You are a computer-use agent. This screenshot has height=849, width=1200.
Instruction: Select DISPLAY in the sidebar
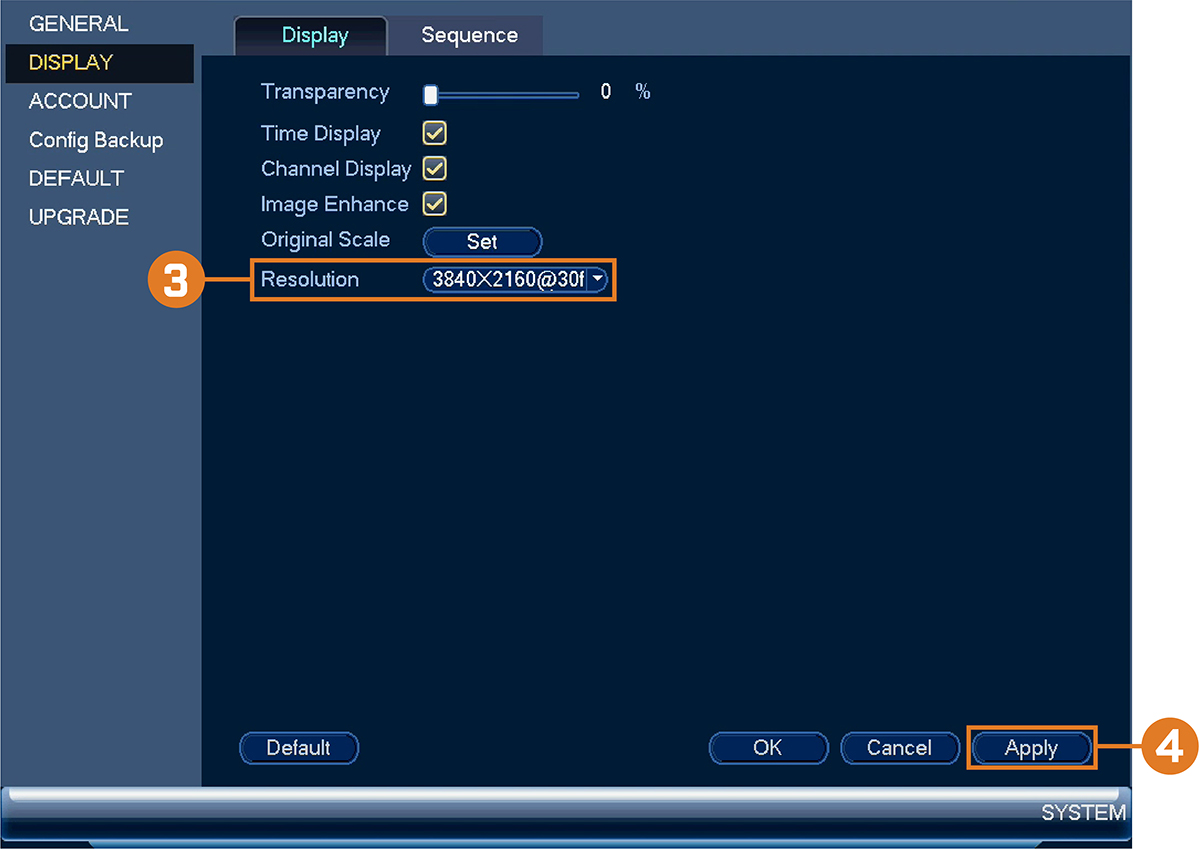click(99, 62)
